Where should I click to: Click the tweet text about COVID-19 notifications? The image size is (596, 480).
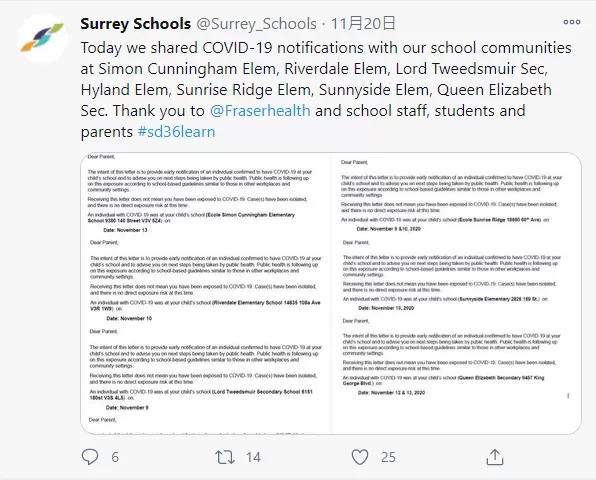[326, 90]
